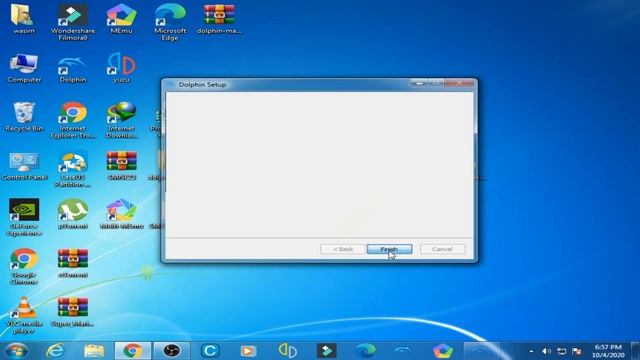Click the Finish button in Dolphin Setup
640x360 pixels.
(x=389, y=249)
